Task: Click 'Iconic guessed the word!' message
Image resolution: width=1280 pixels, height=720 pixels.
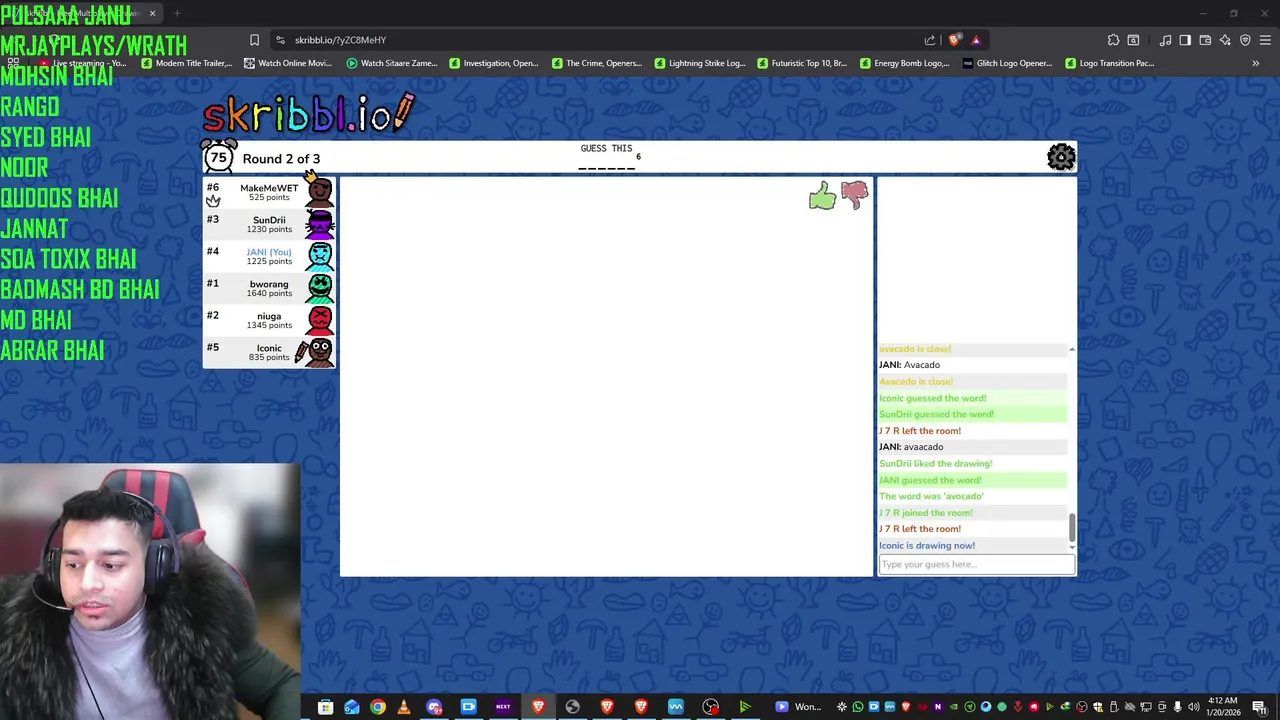Action: click(x=932, y=398)
